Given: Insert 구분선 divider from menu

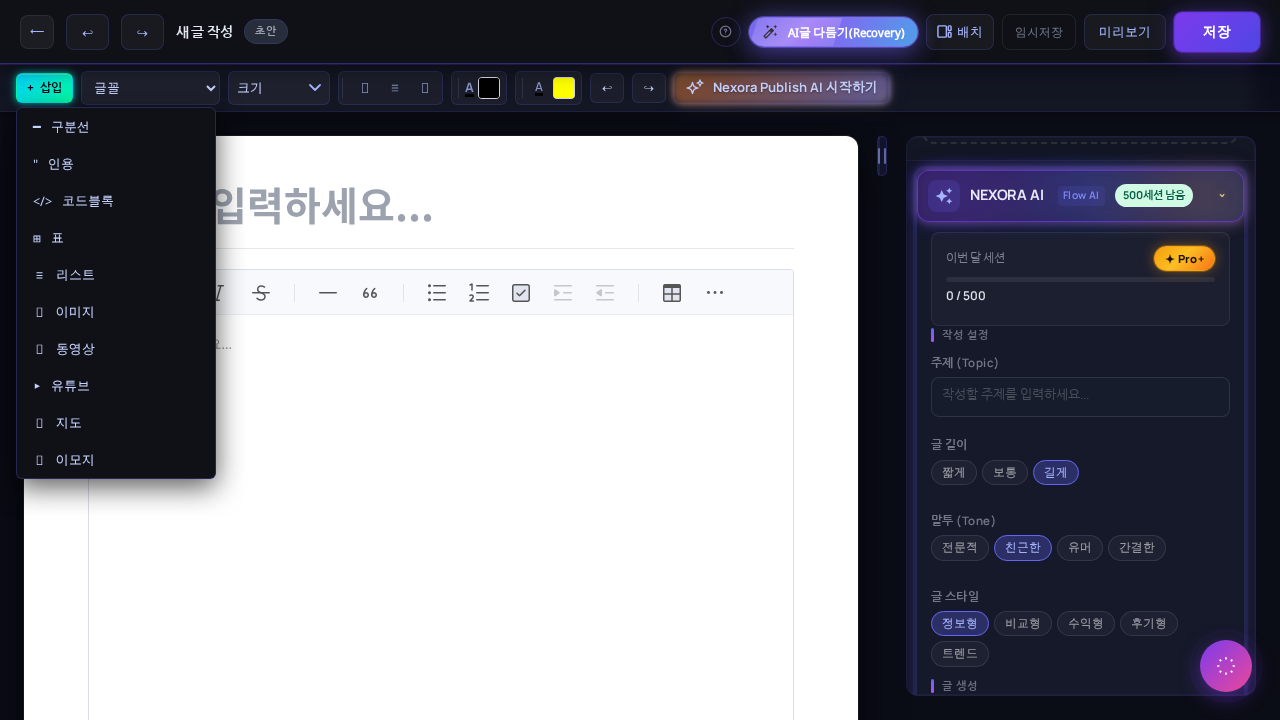Looking at the screenshot, I should tap(116, 127).
